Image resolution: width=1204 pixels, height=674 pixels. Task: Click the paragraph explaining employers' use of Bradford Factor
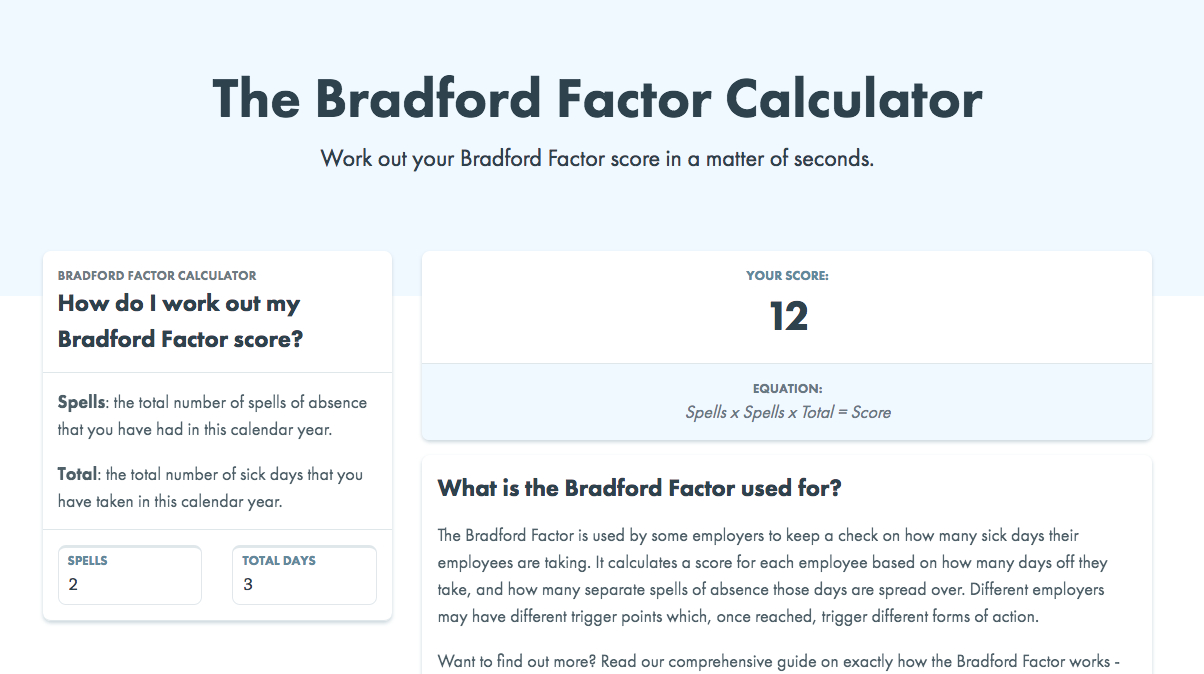click(x=773, y=576)
